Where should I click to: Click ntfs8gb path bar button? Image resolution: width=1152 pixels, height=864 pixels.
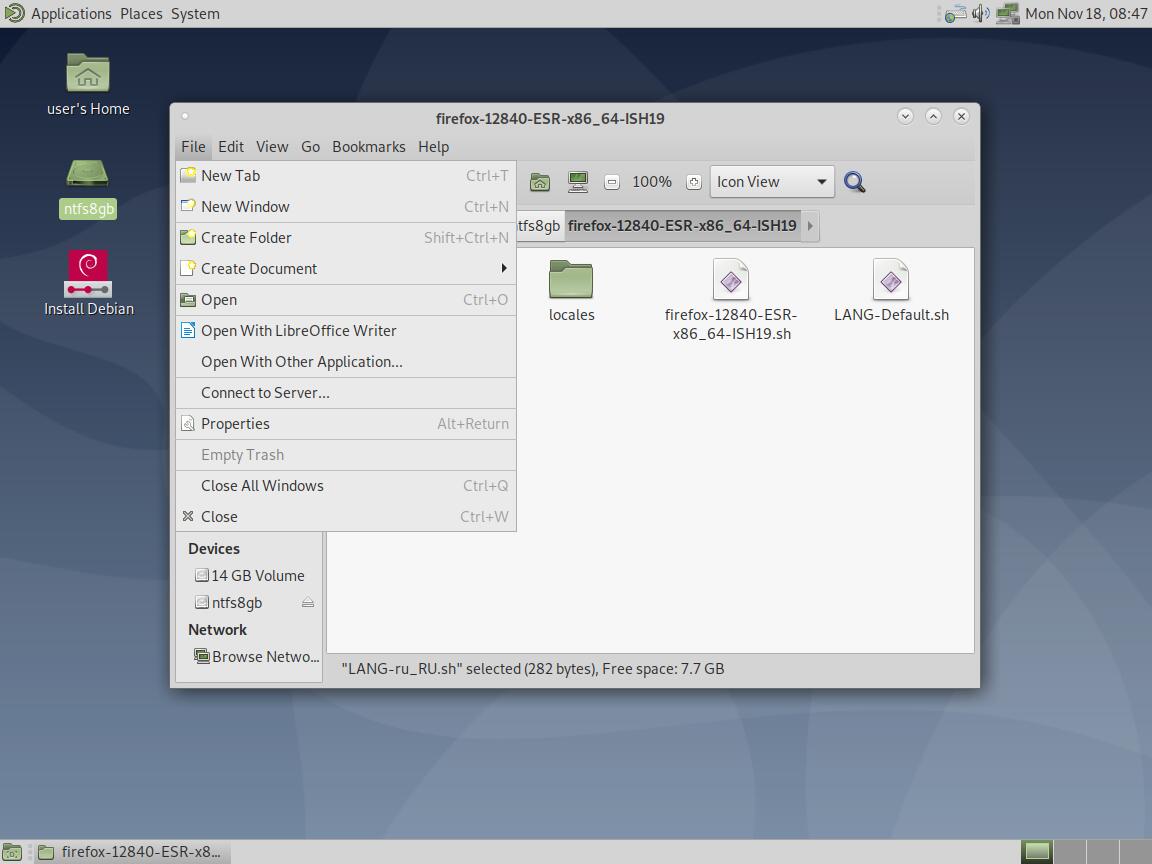pyautogui.click(x=539, y=226)
